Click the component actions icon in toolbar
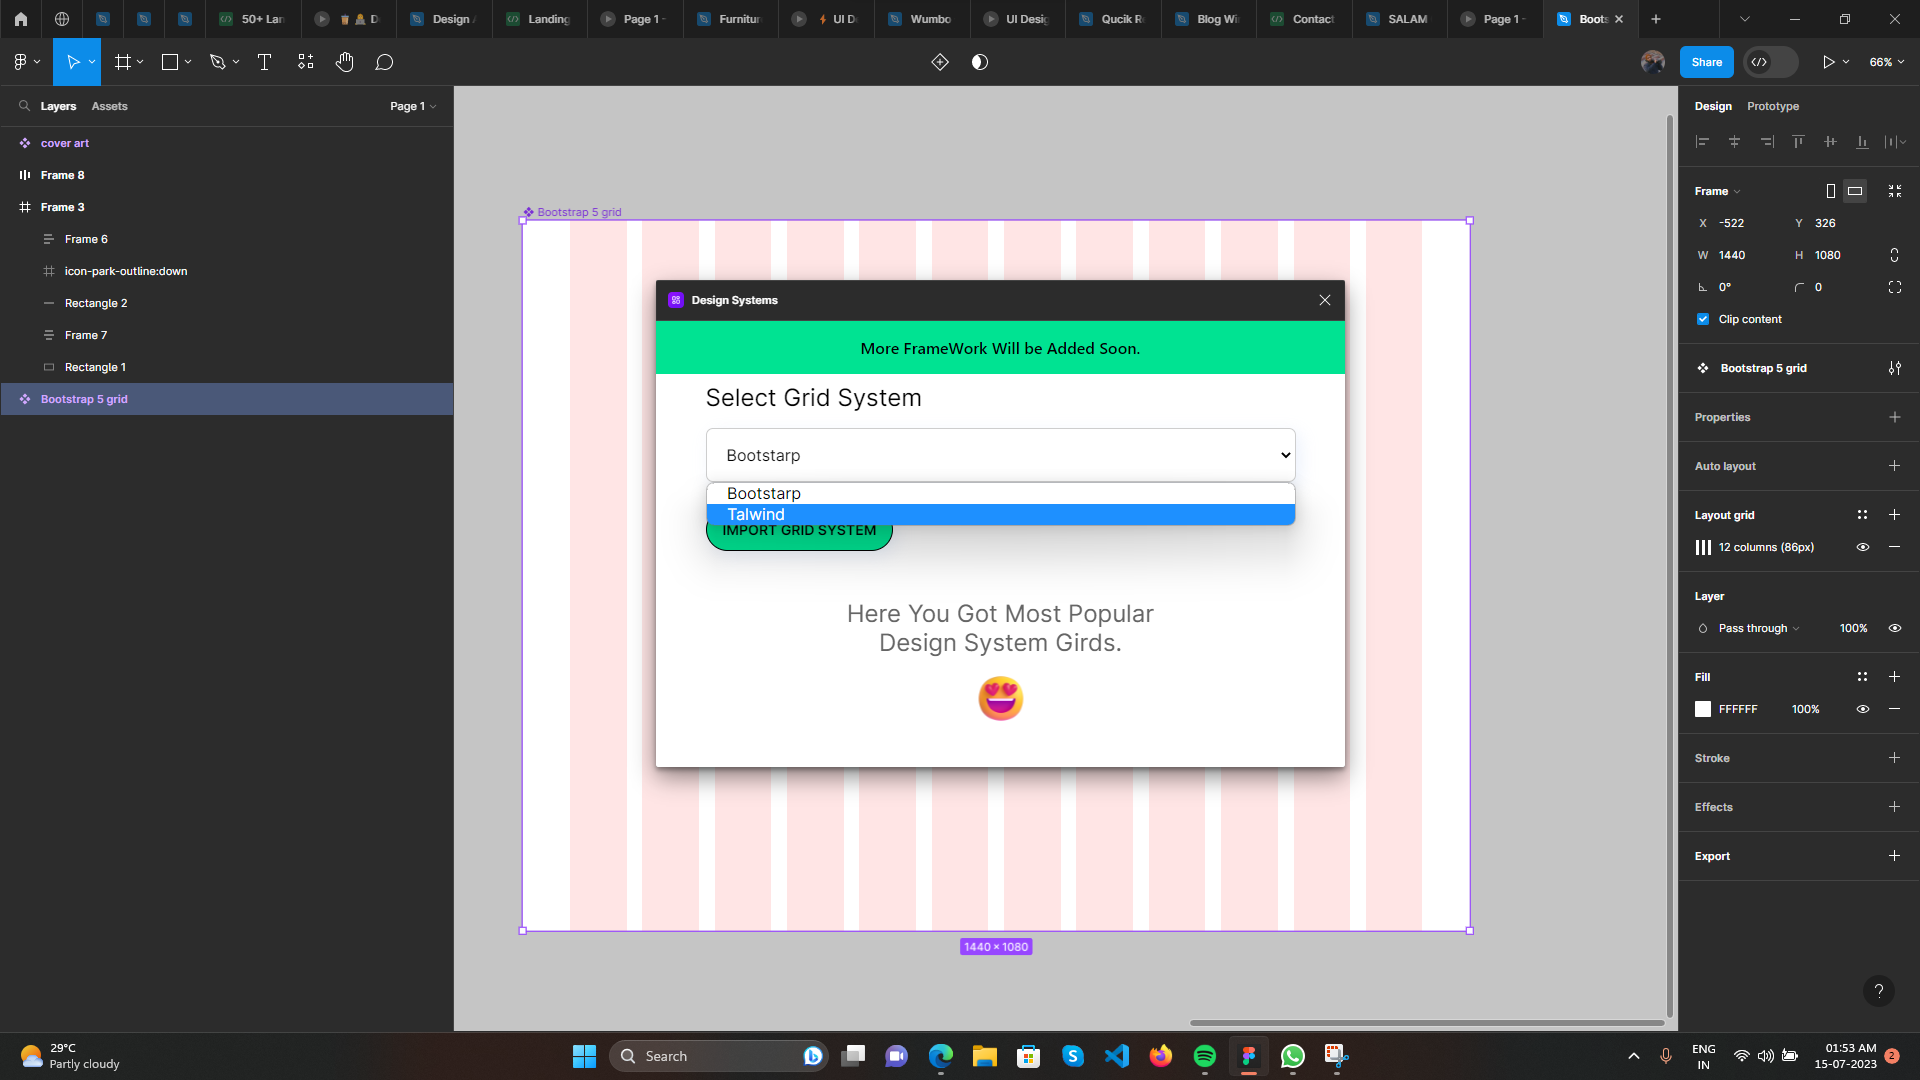 940,62
